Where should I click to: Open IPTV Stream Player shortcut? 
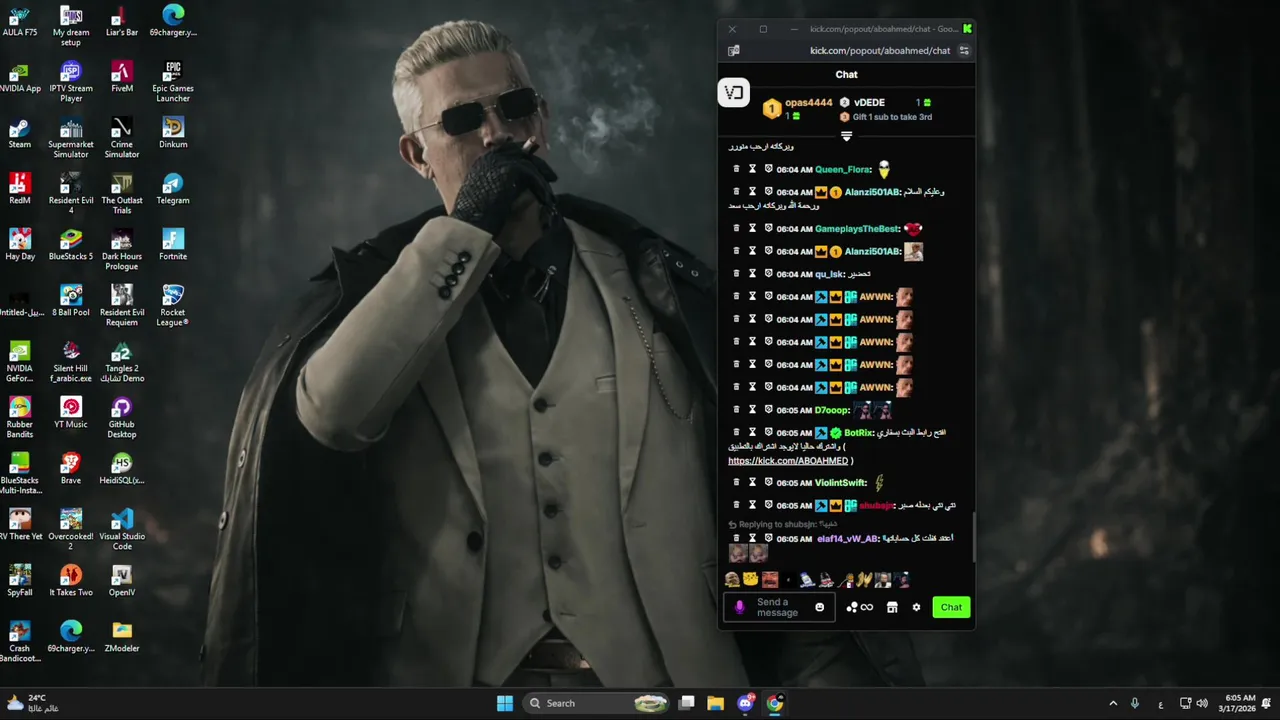71,82
